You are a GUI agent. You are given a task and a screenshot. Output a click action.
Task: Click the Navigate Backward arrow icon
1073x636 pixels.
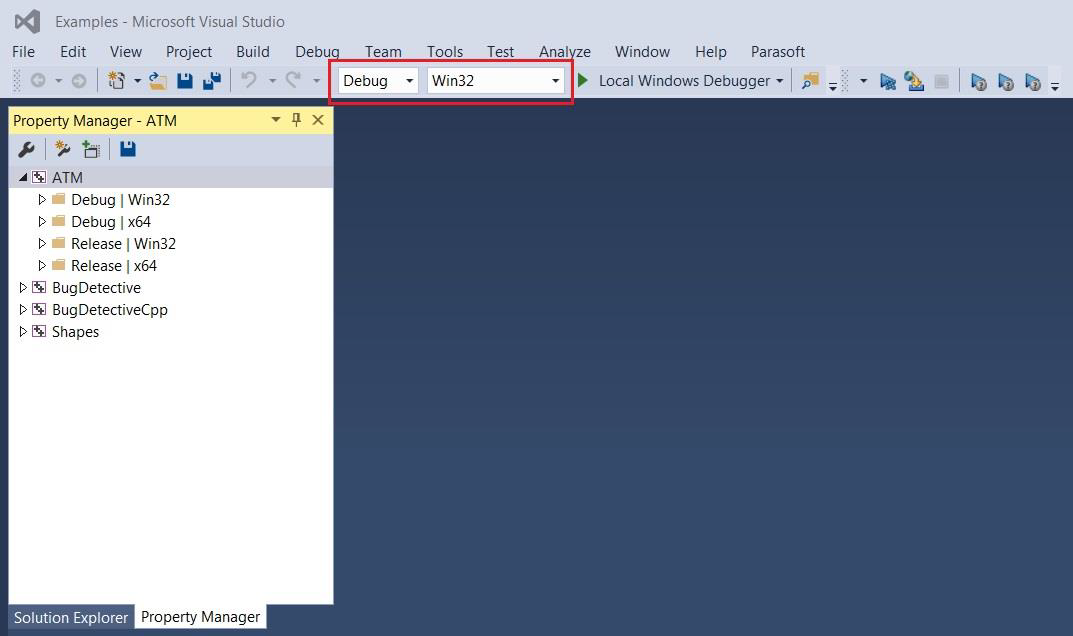pos(38,81)
